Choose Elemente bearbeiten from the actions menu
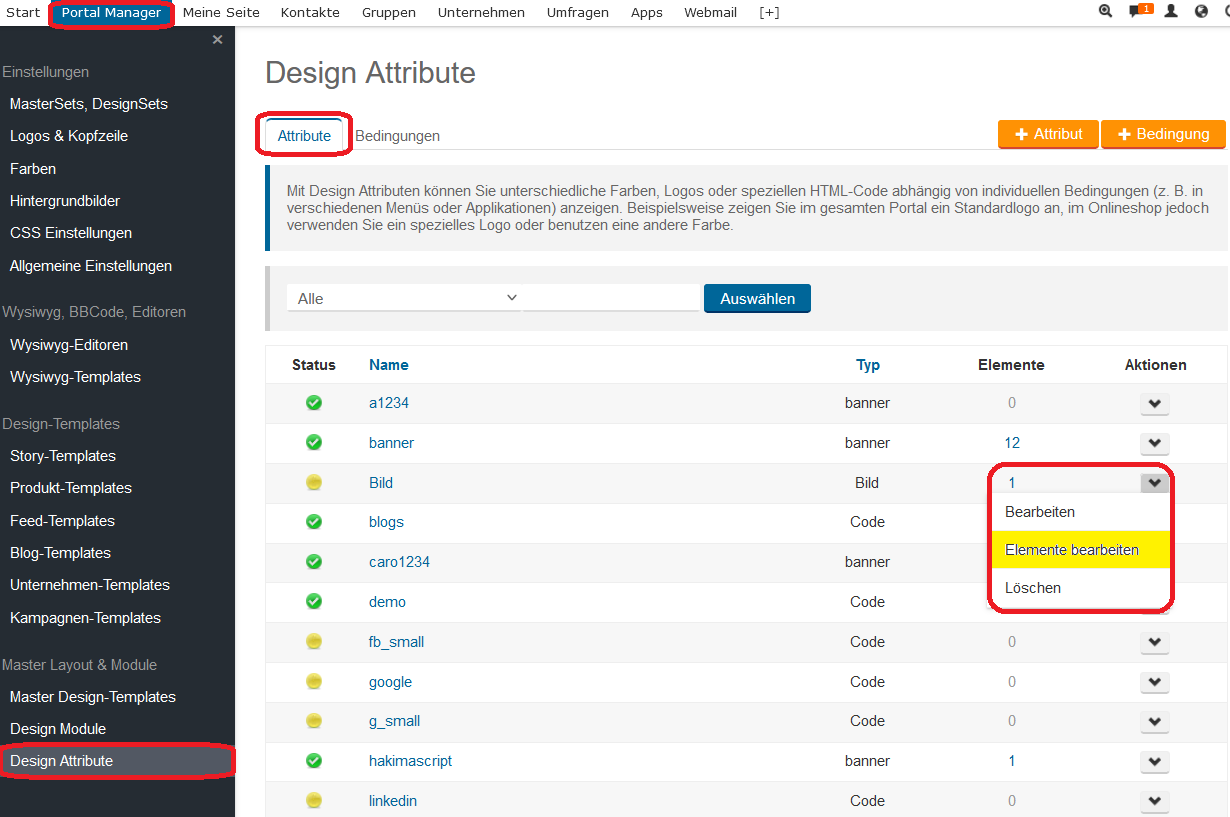The image size is (1230, 817). coord(1080,550)
